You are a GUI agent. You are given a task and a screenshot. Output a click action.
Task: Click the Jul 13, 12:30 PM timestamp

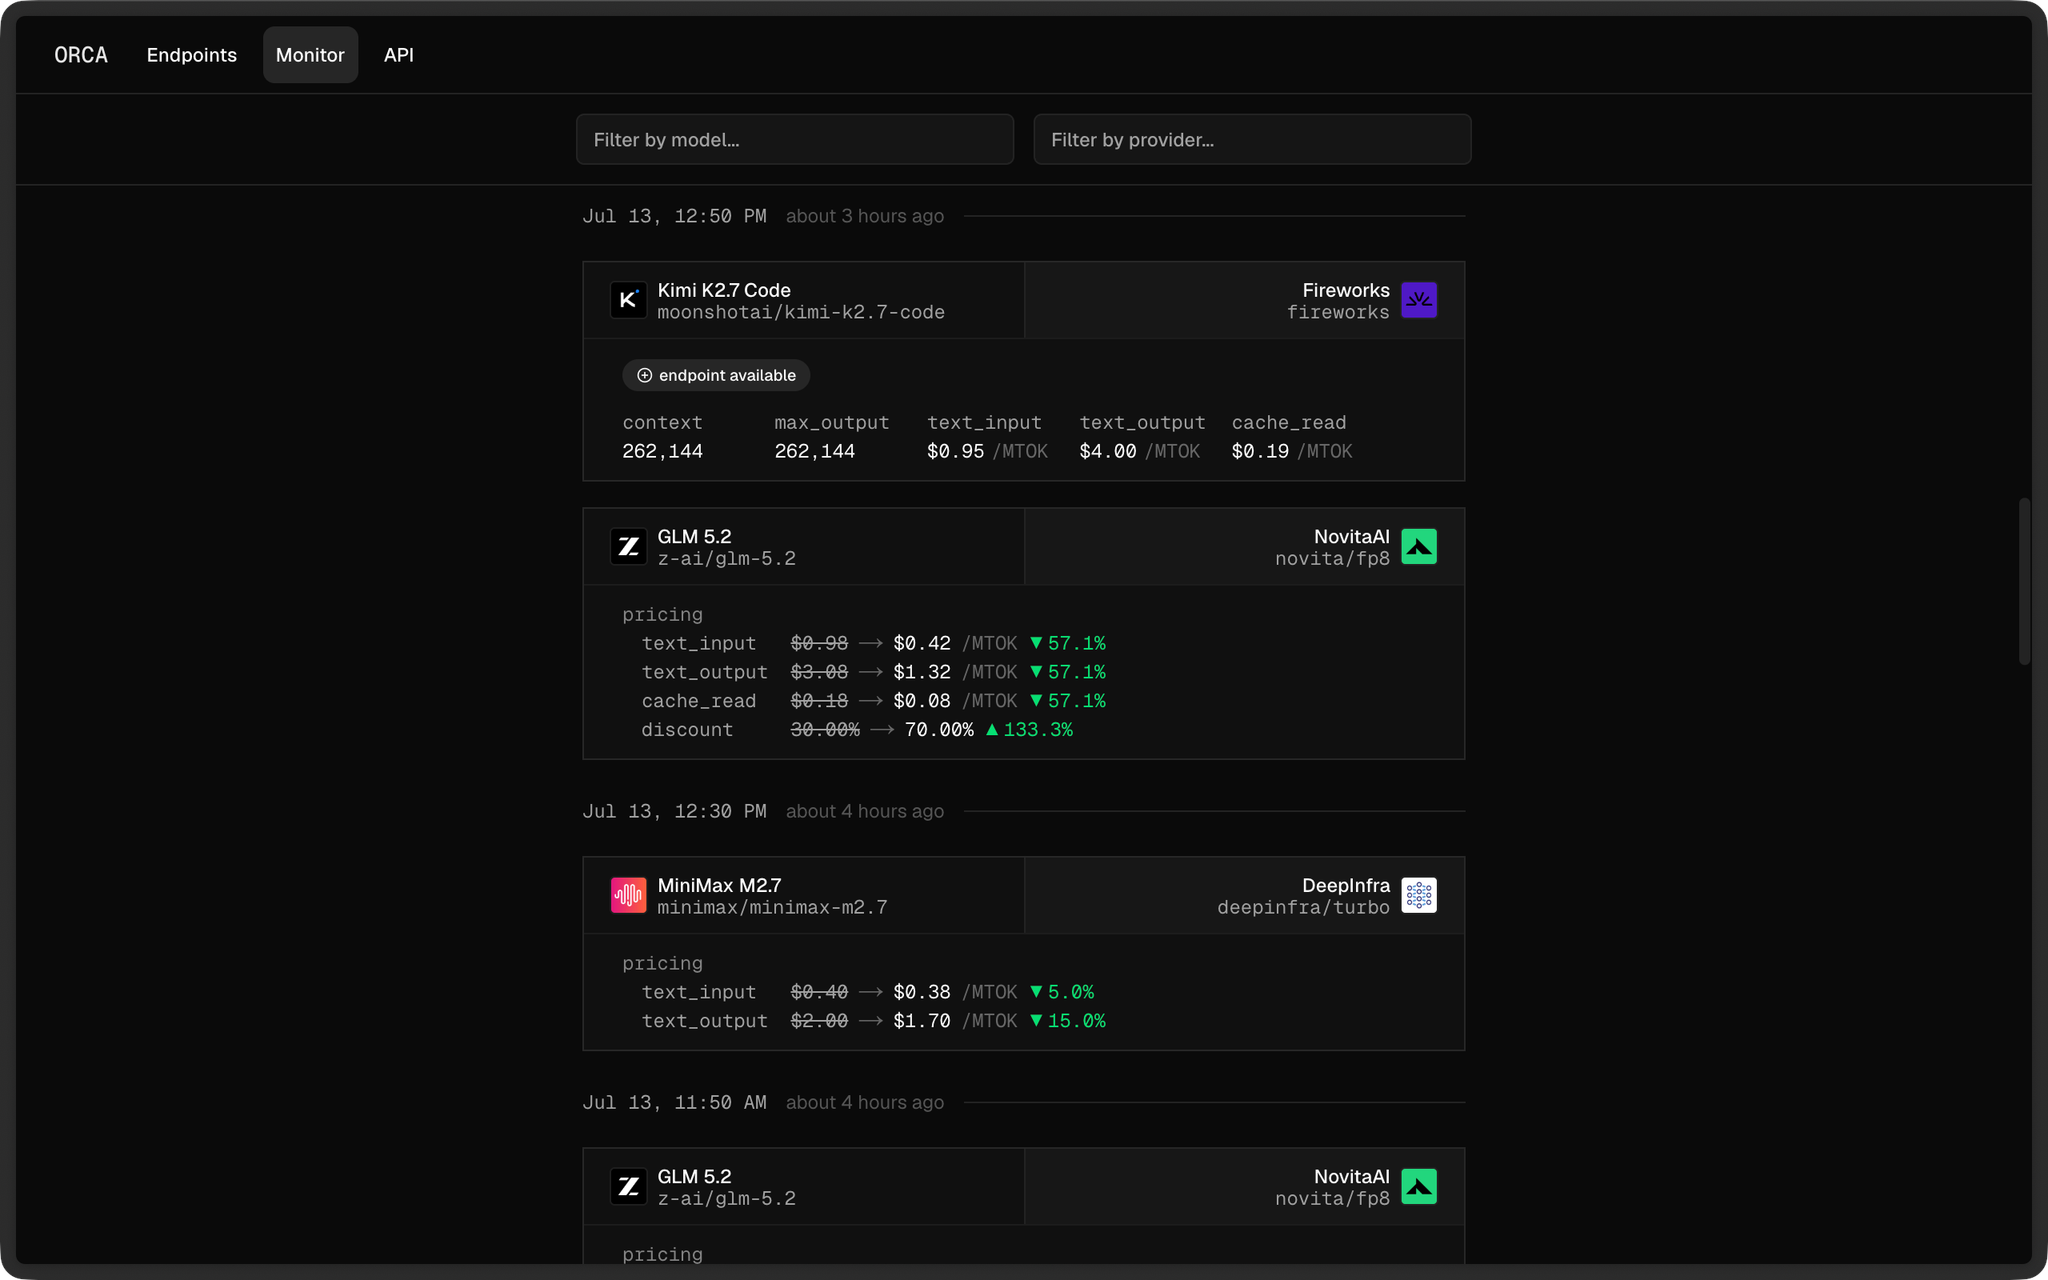coord(675,812)
